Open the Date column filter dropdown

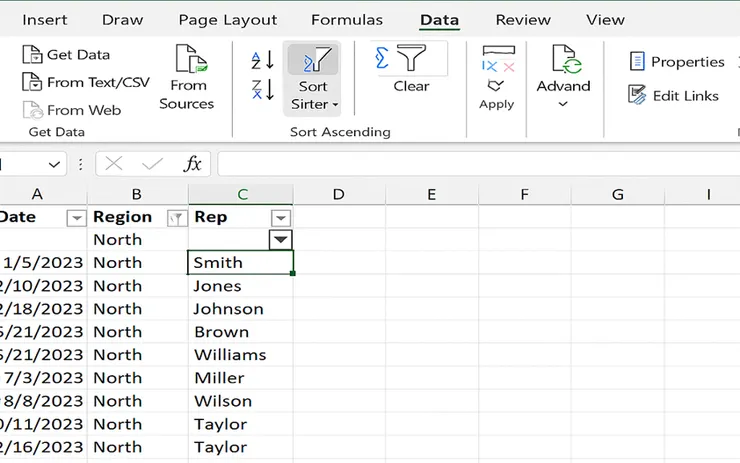point(76,217)
